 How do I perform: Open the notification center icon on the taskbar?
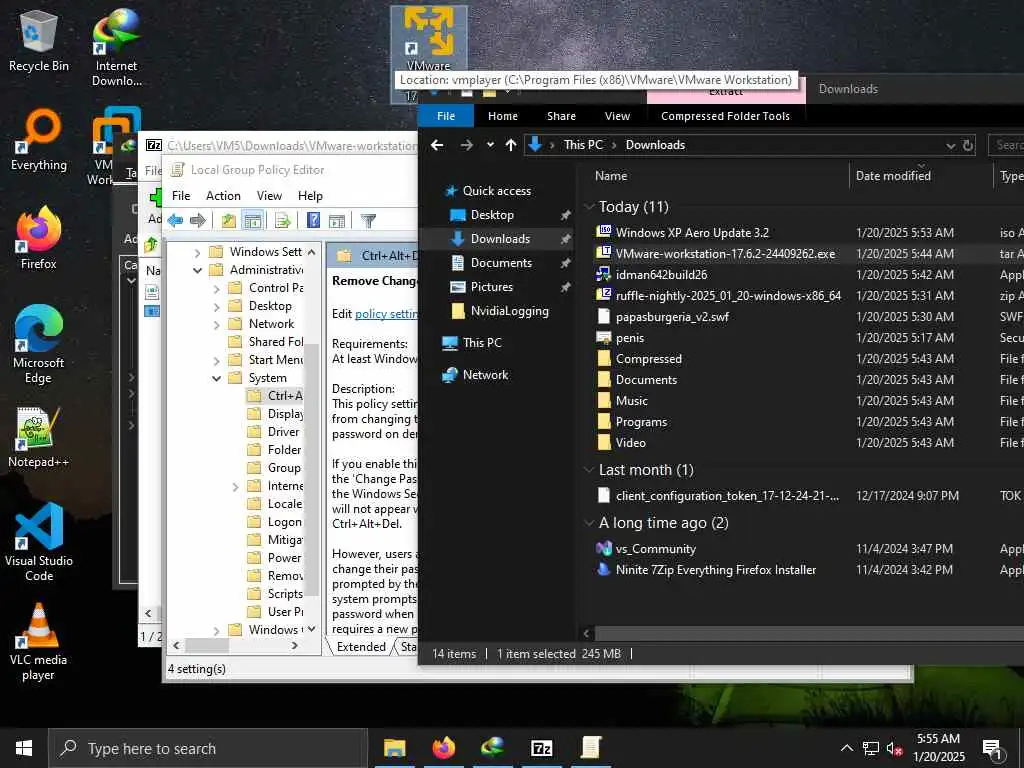point(993,749)
